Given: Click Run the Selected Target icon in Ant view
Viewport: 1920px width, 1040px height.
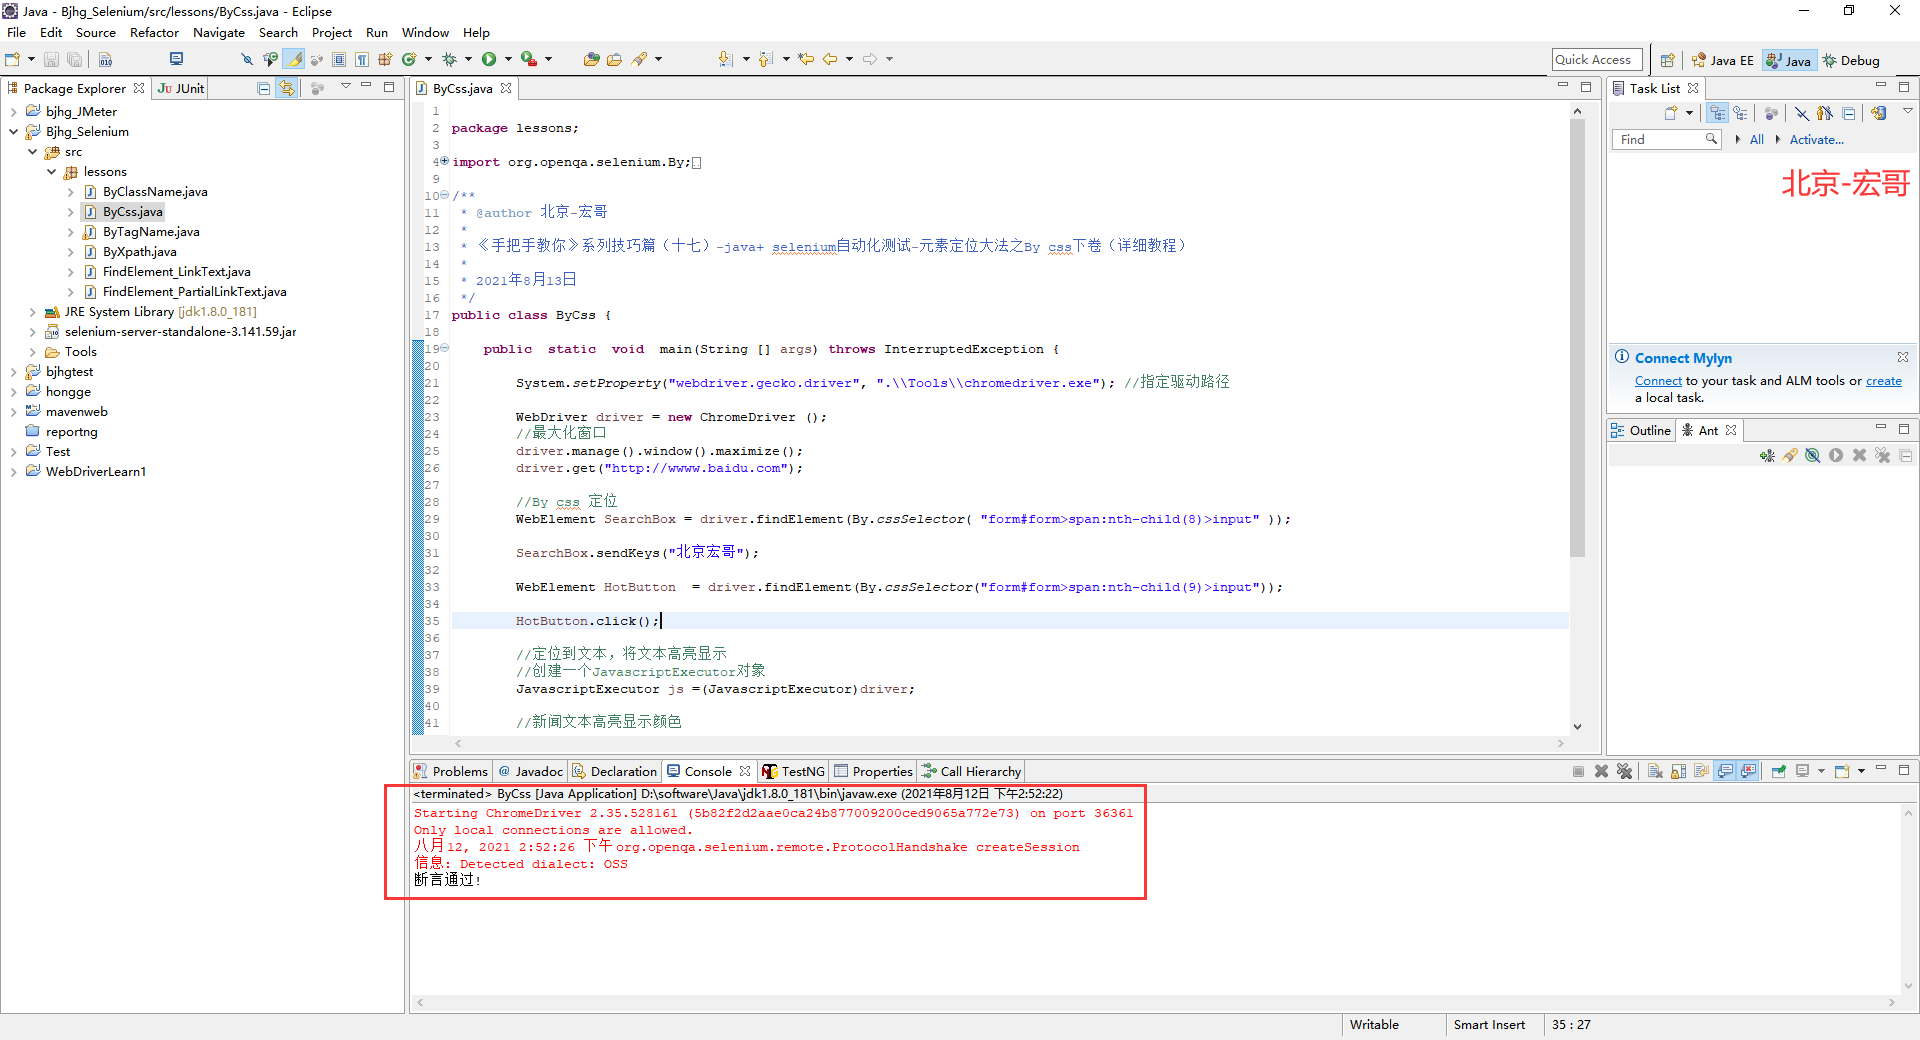Looking at the screenshot, I should coord(1836,455).
